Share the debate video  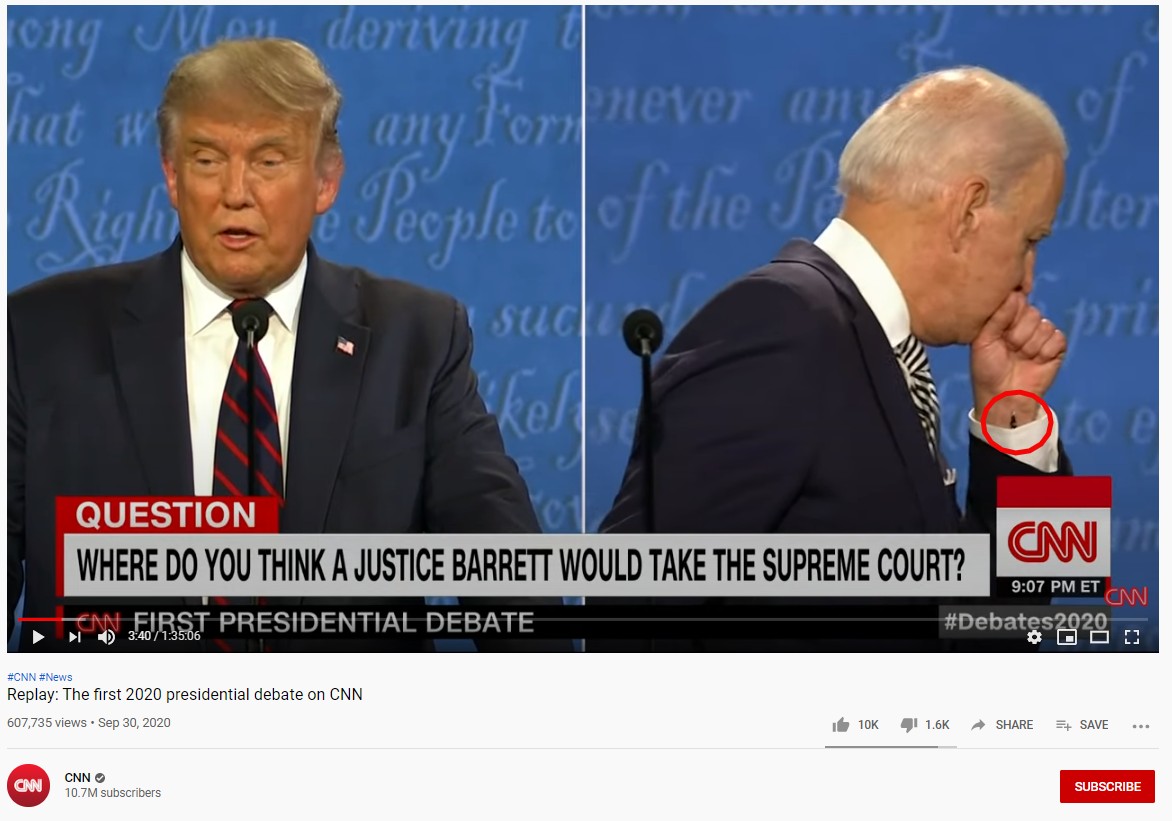(1002, 725)
